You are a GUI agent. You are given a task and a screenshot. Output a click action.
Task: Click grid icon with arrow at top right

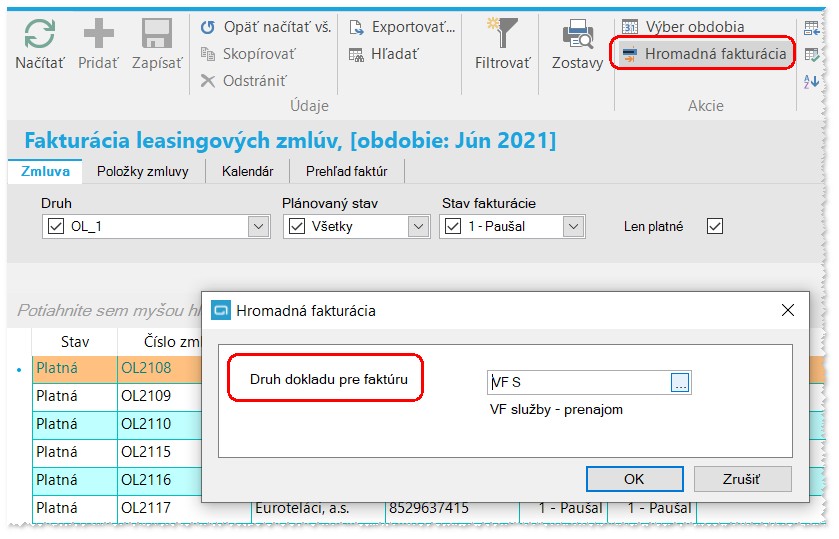(x=812, y=27)
